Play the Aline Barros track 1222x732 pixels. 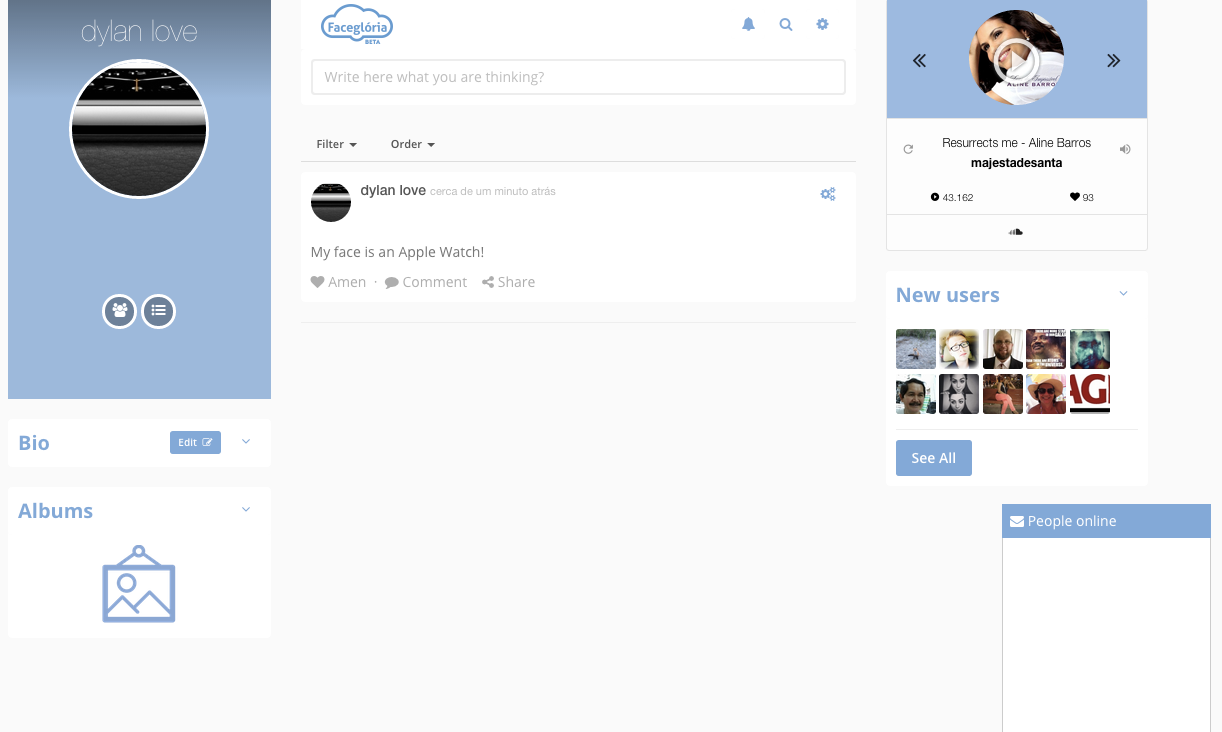1016,62
